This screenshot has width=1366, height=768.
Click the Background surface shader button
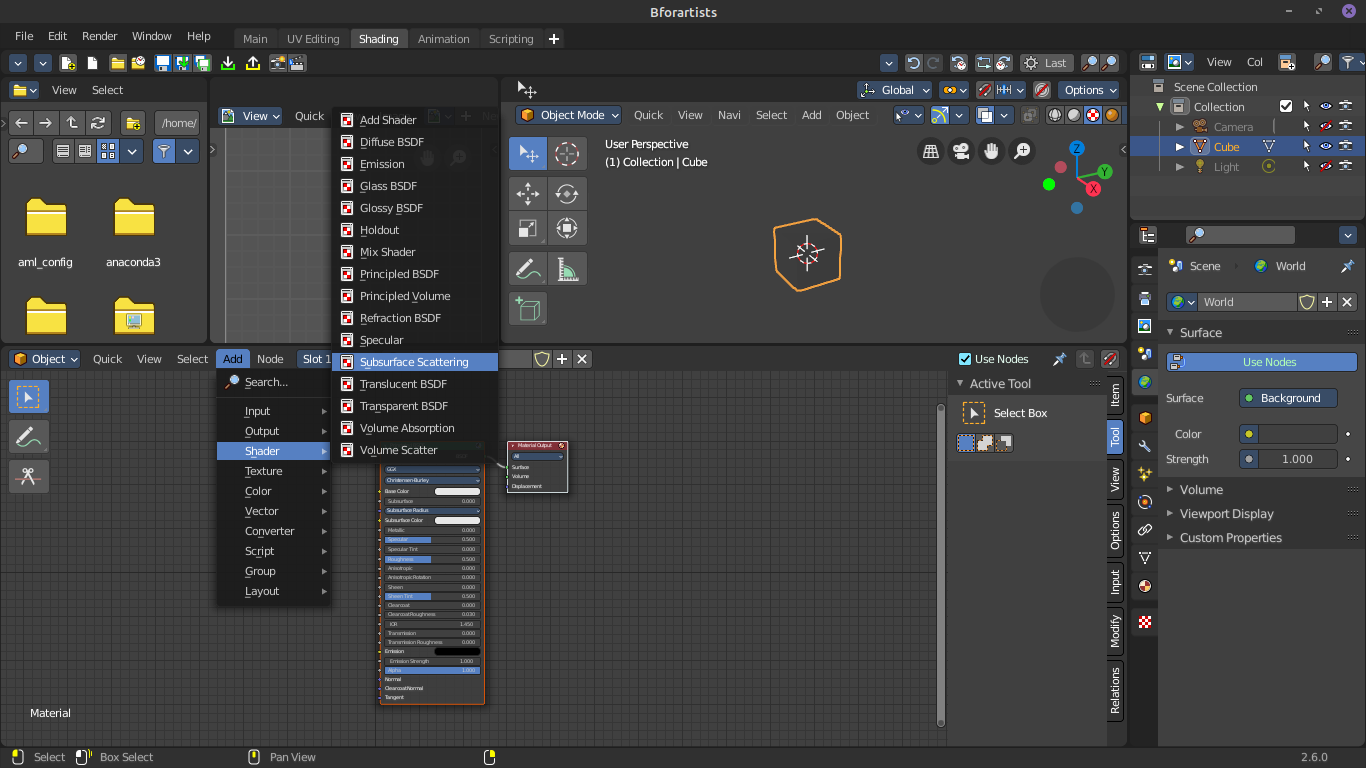pyautogui.click(x=1288, y=398)
